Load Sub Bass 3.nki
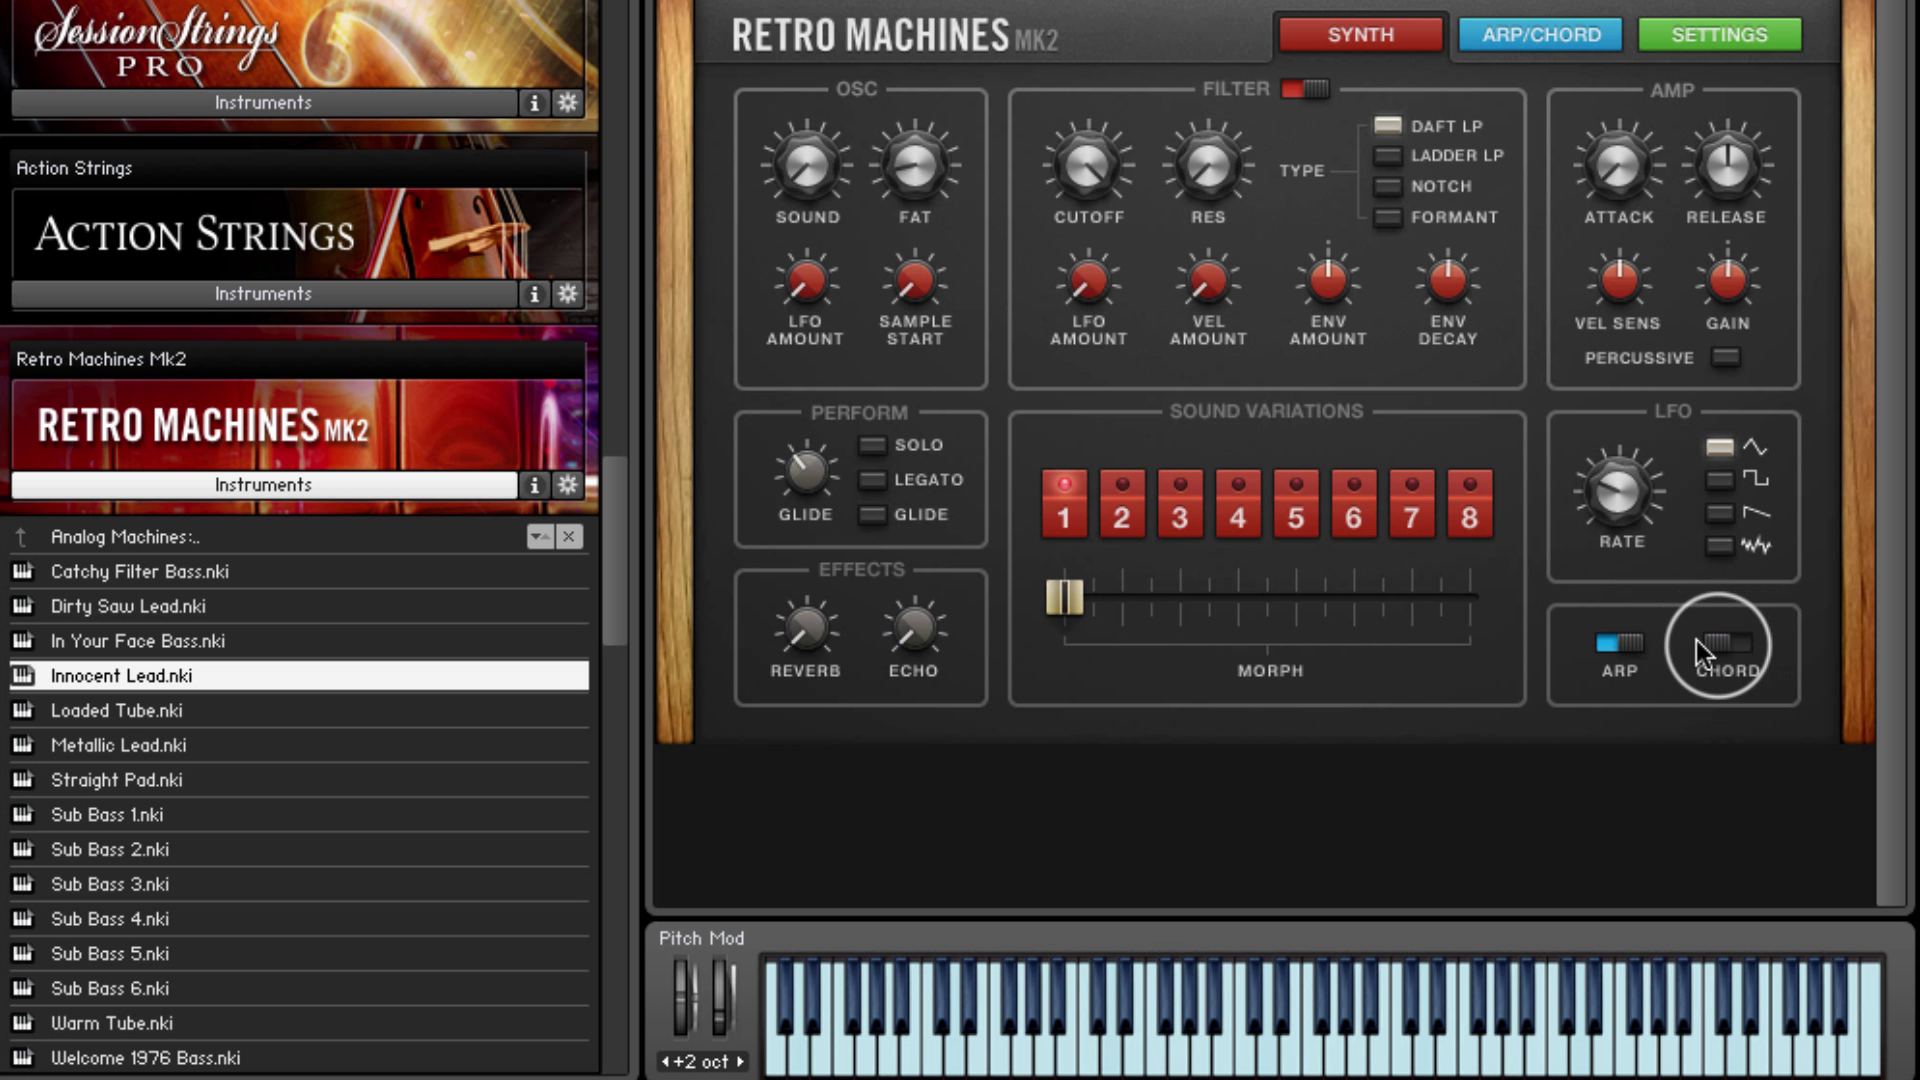This screenshot has height=1080, width=1920. coord(299,884)
